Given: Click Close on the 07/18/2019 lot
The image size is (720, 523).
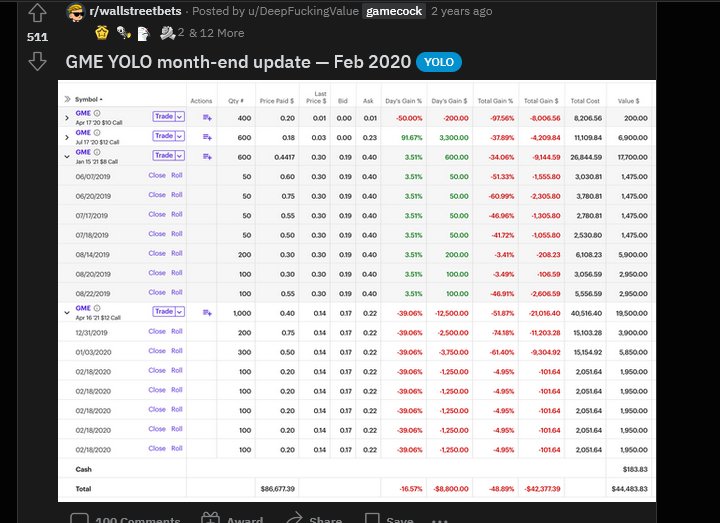Looking at the screenshot, I should [157, 234].
